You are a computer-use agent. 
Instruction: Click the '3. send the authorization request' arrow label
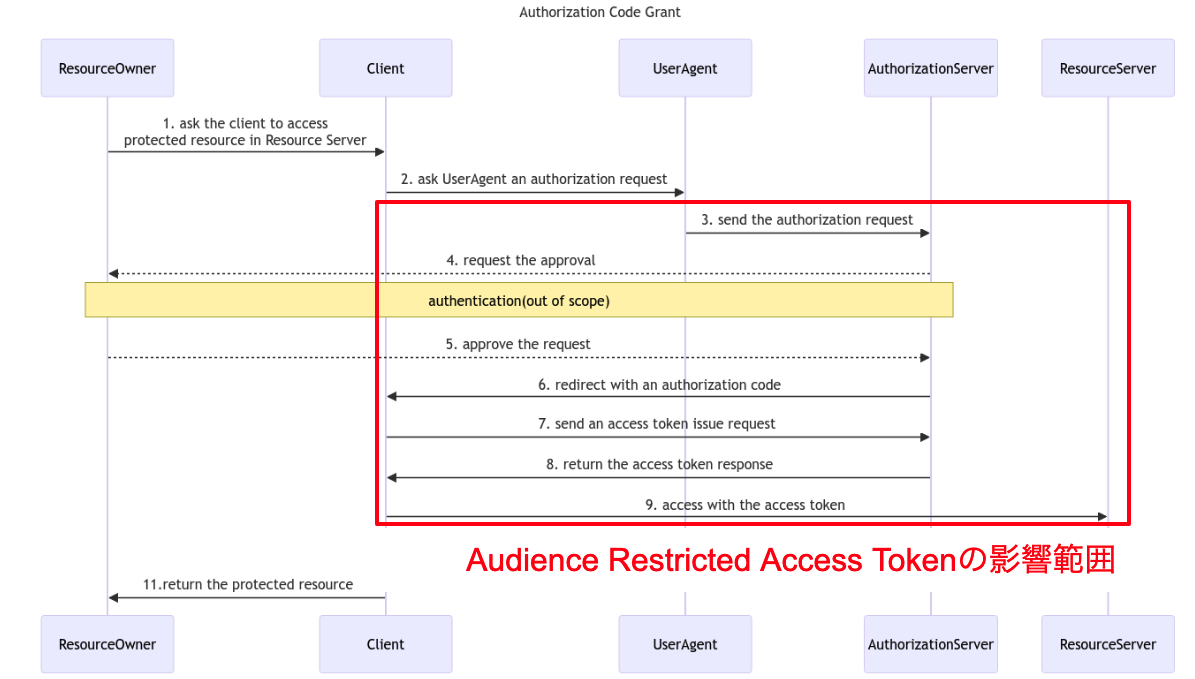tap(807, 219)
